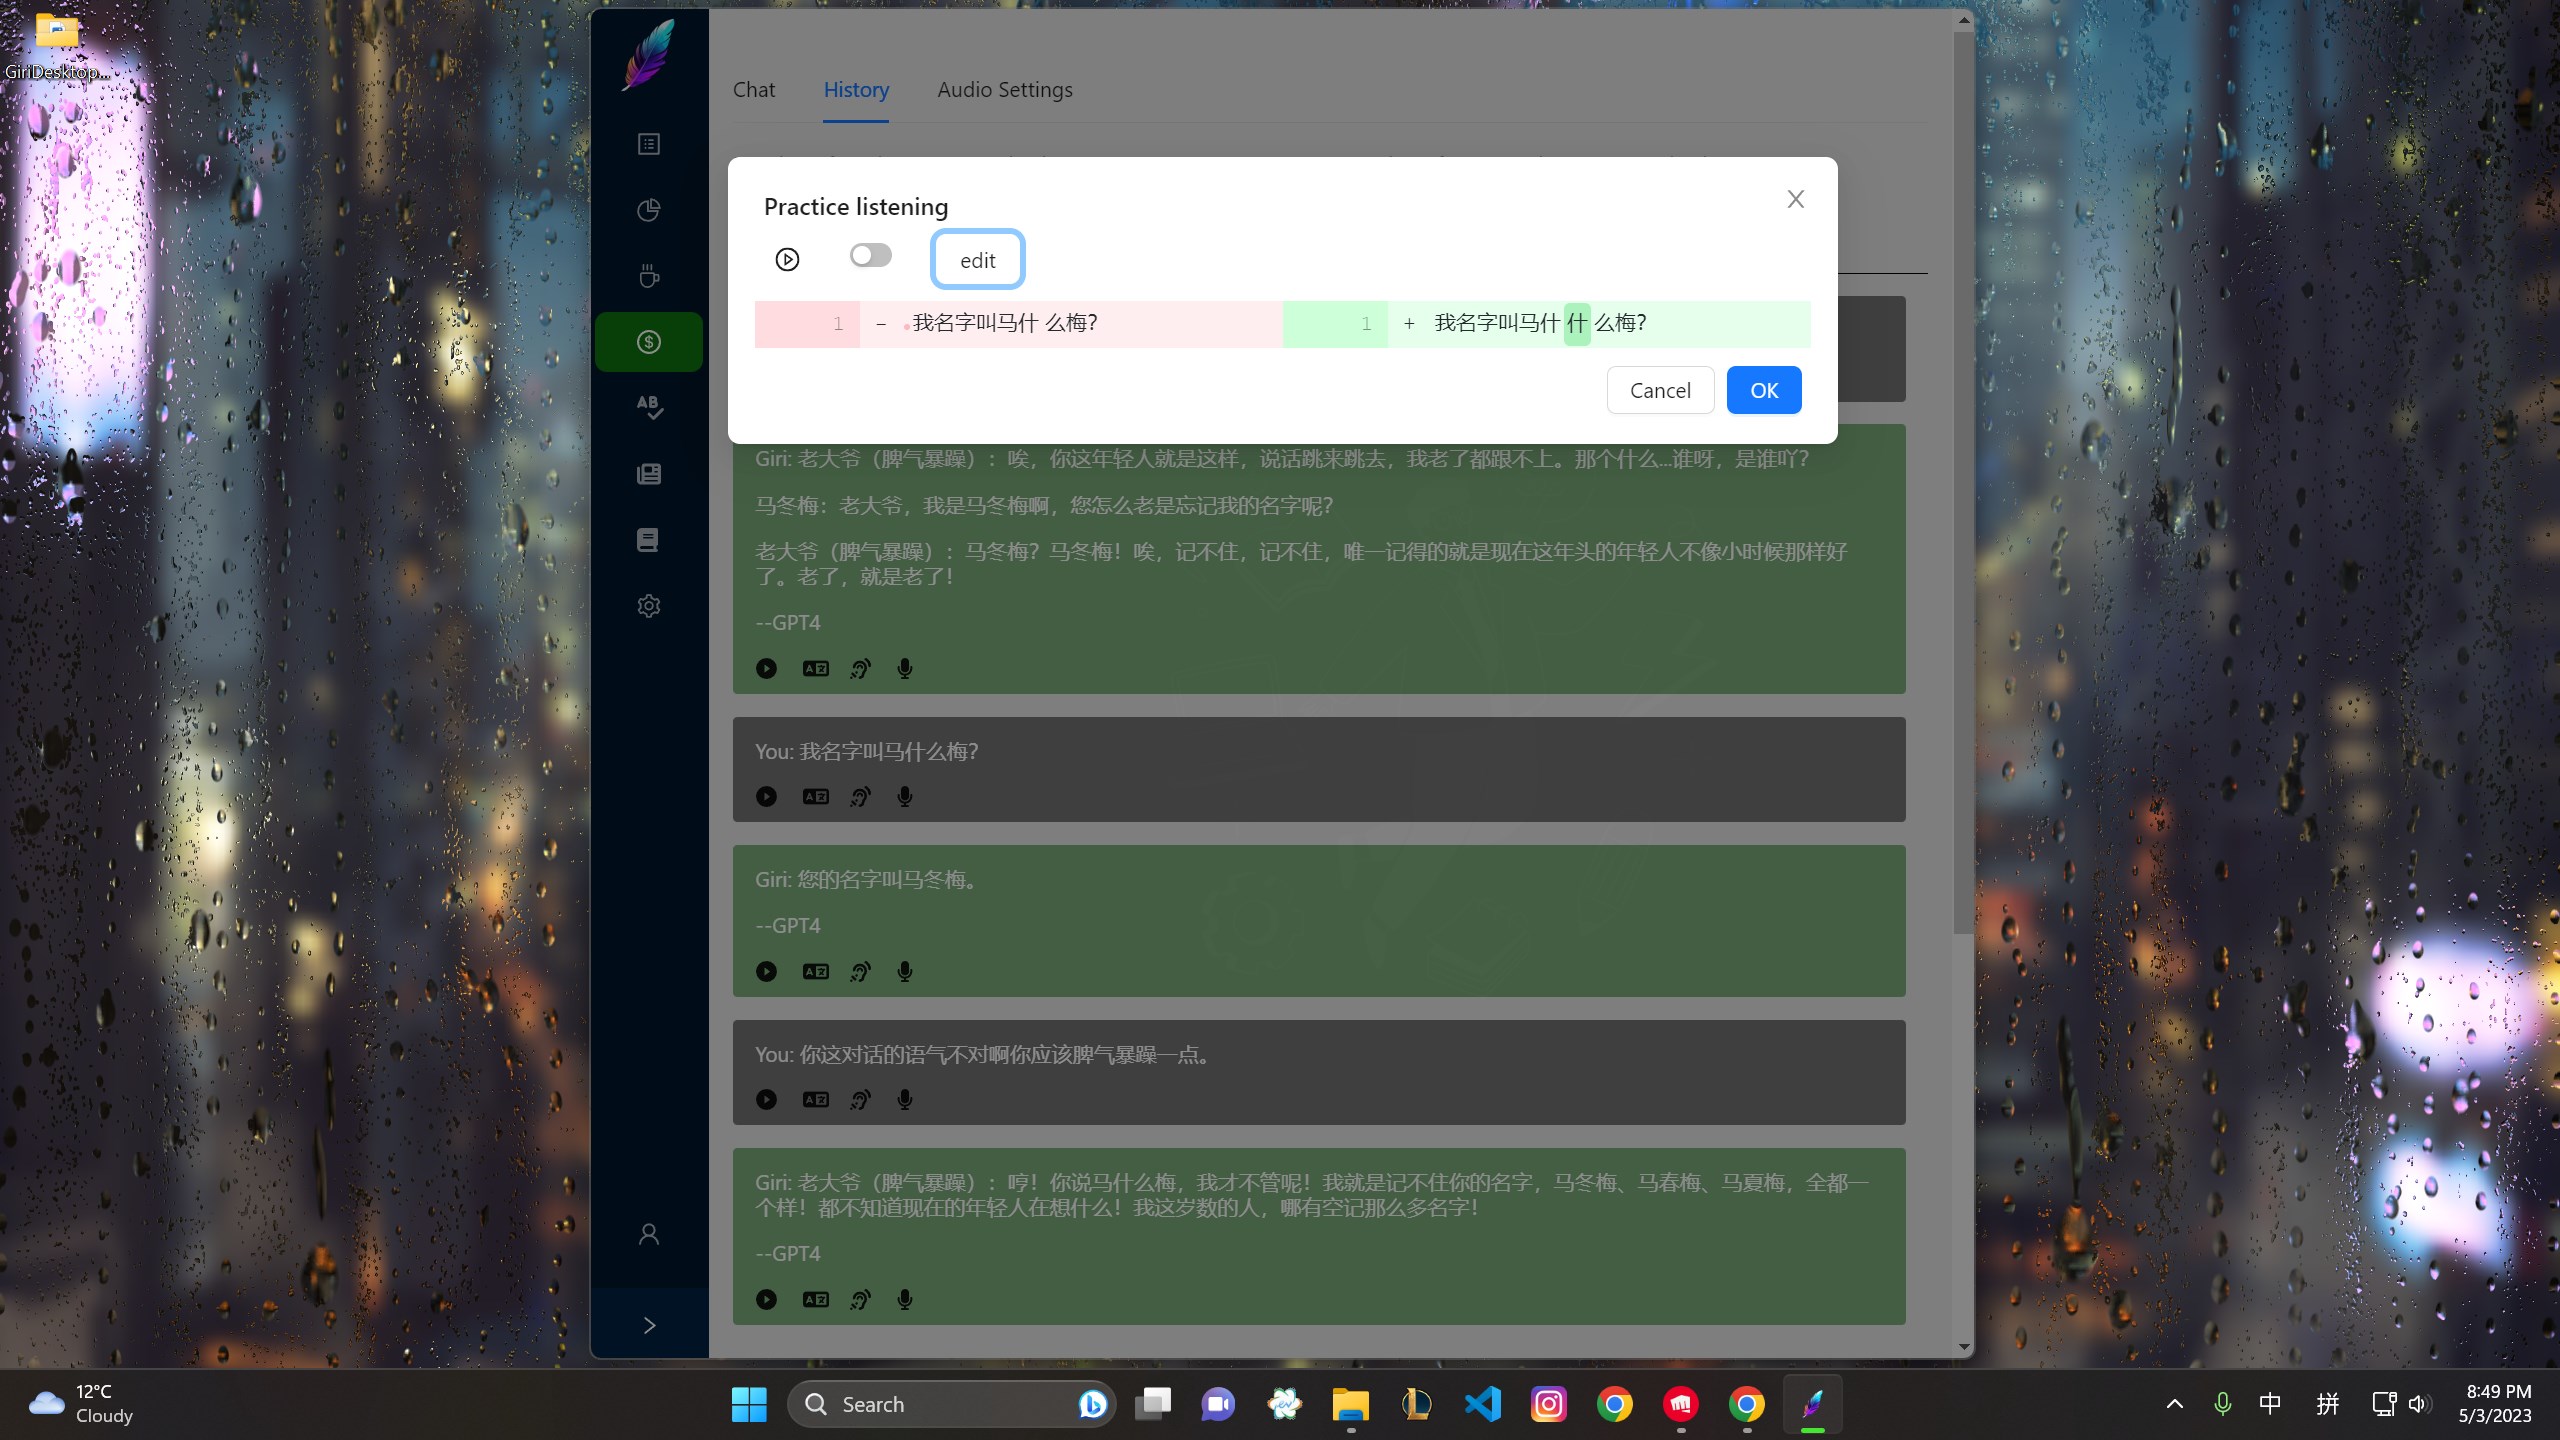Open the dollar sign sidebar item

[649, 342]
